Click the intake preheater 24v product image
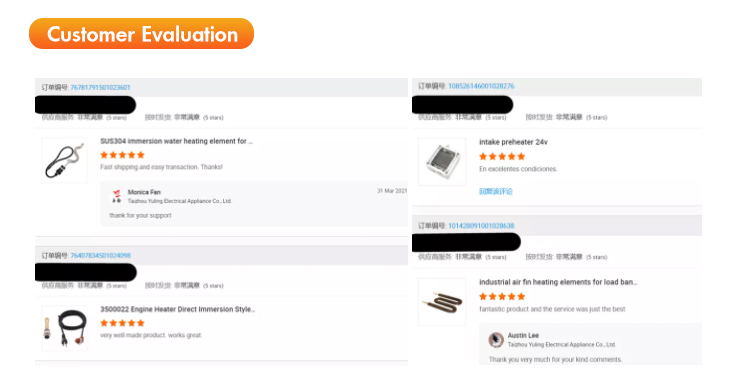The image size is (750, 382). click(442, 162)
